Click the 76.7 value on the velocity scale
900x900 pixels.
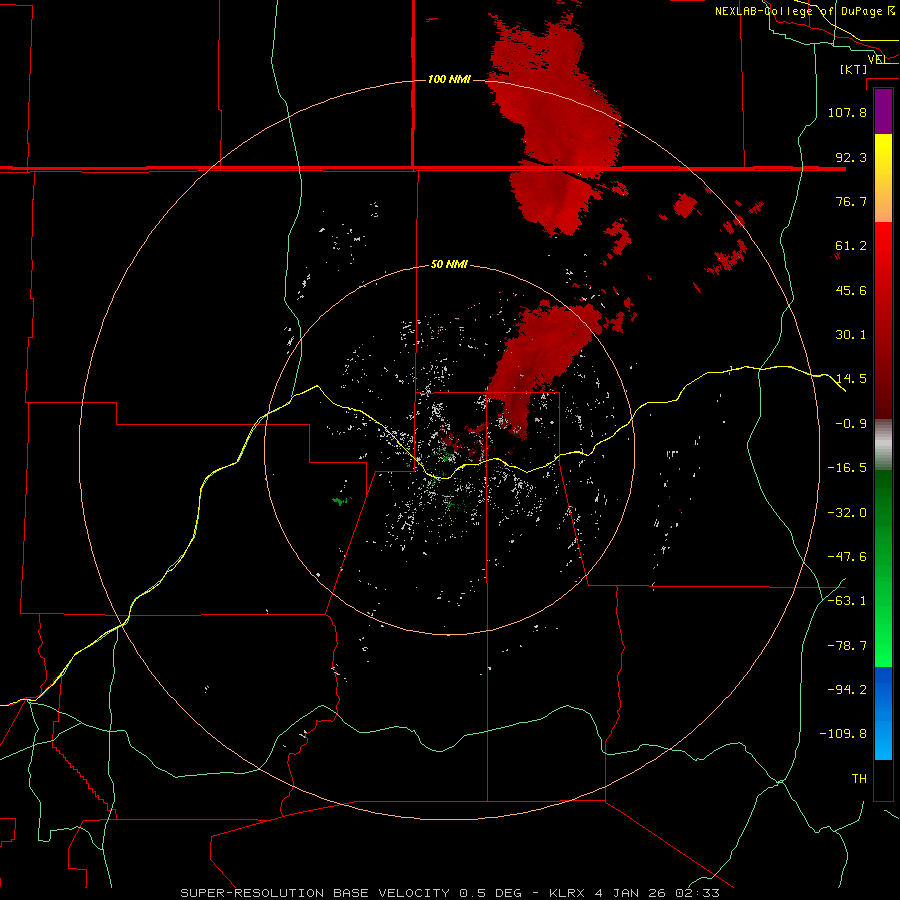click(x=851, y=201)
